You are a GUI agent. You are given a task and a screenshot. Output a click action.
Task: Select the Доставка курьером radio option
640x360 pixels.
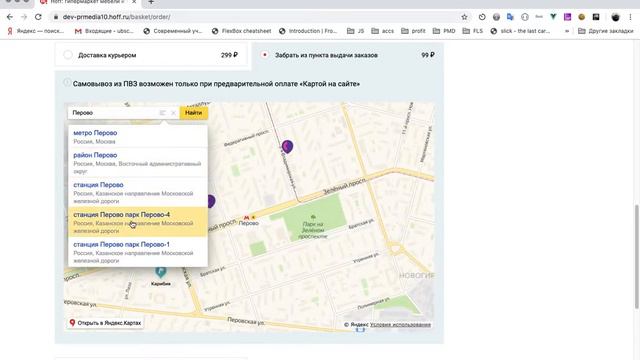click(68, 55)
